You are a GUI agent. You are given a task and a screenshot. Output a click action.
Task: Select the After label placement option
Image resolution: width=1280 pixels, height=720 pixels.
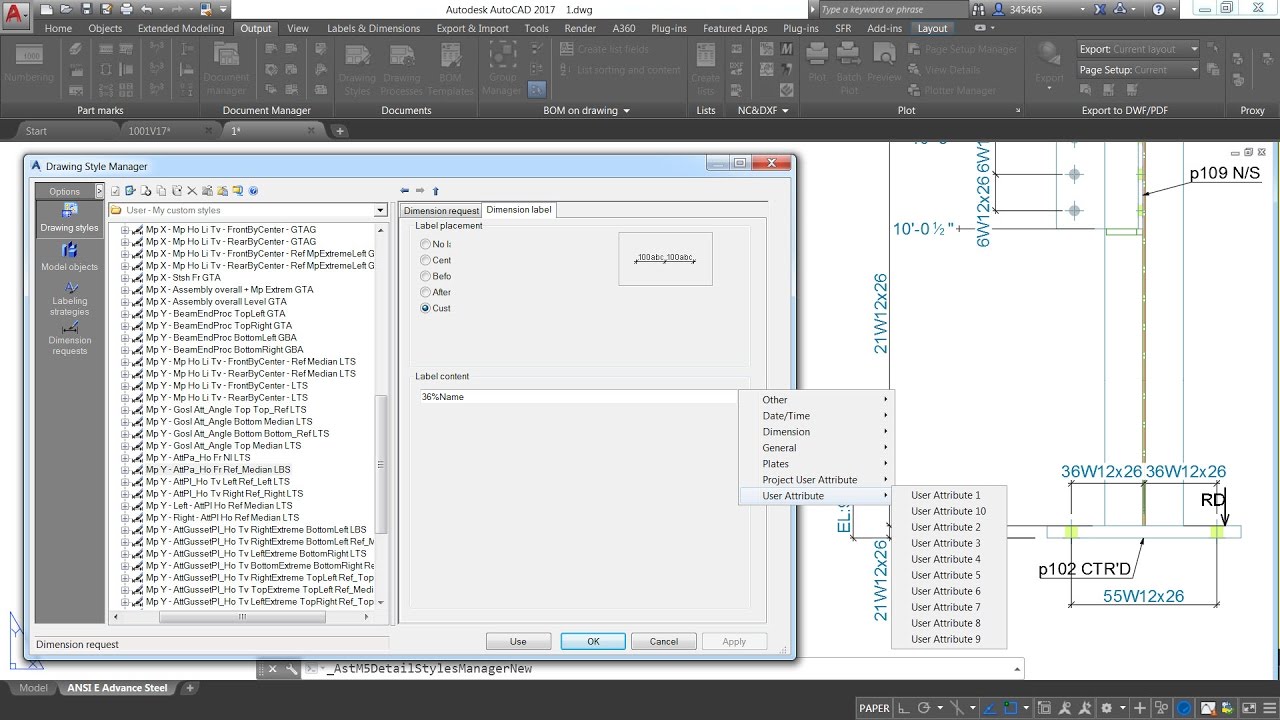pyautogui.click(x=425, y=292)
